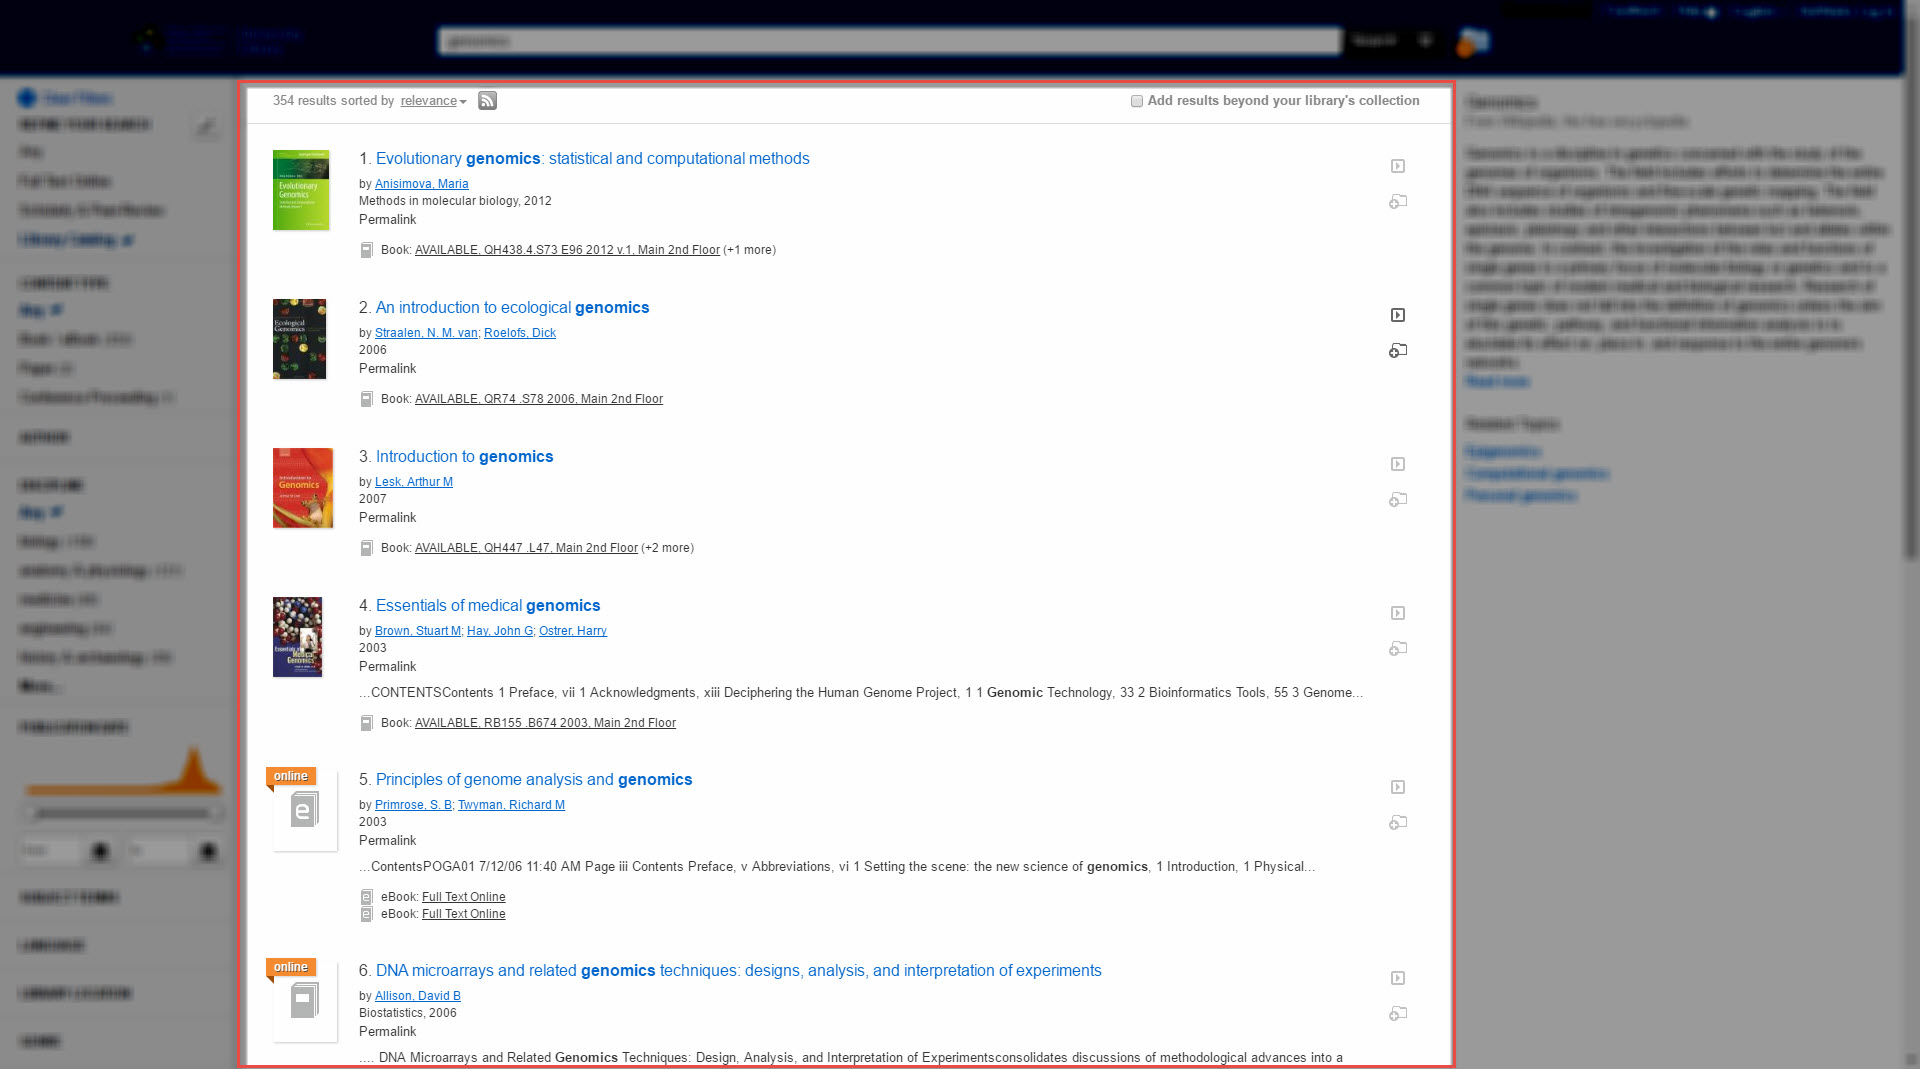Screen dimensions: 1920x1069
Task: Expand '+1 more' locations for Evolutionary genomics
Action: pyautogui.click(x=749, y=250)
